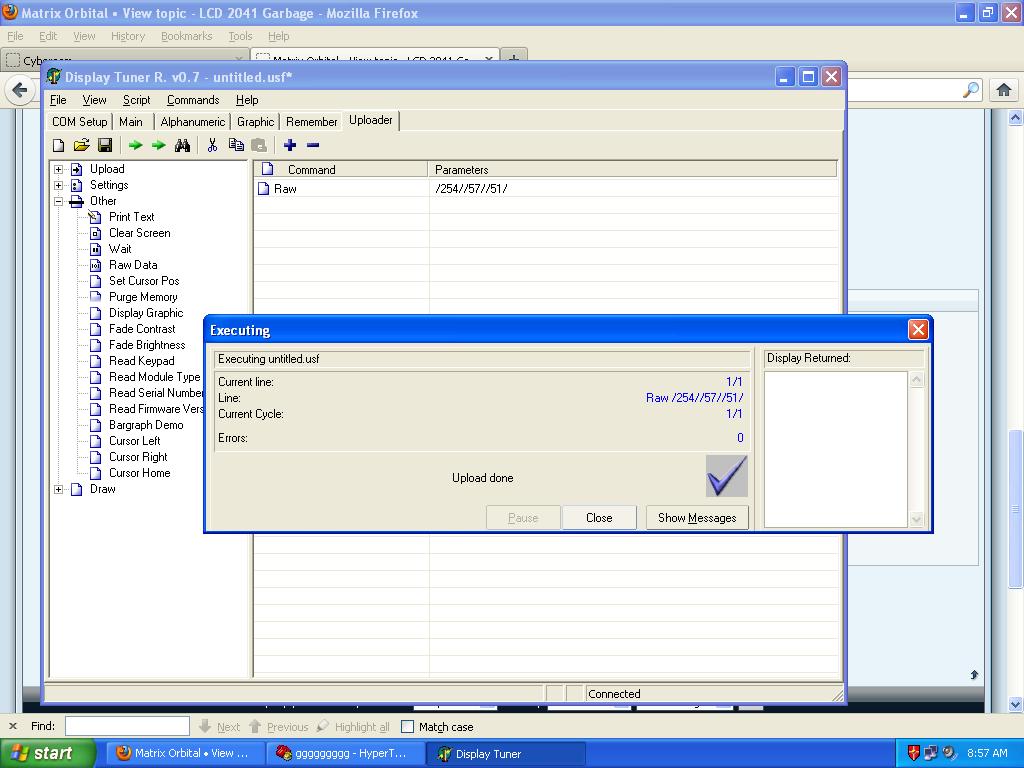This screenshot has height=768, width=1024.
Task: Select the Raw Data command
Action: [x=133, y=265]
